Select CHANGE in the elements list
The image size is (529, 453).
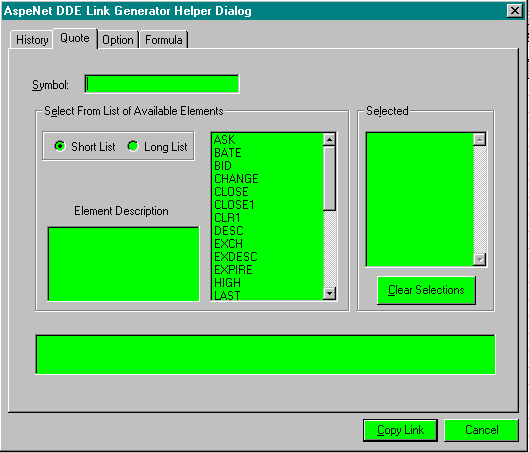coord(268,179)
